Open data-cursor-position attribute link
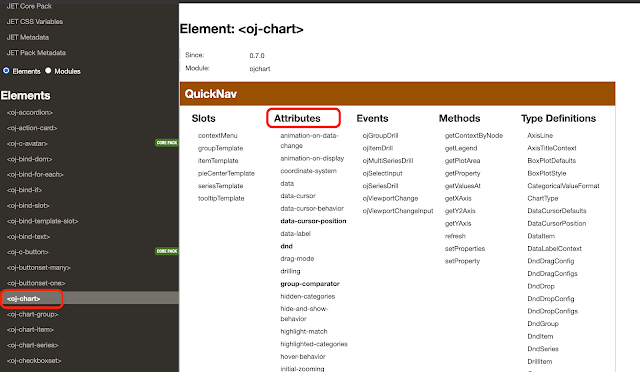640x372 pixels. pos(313,221)
